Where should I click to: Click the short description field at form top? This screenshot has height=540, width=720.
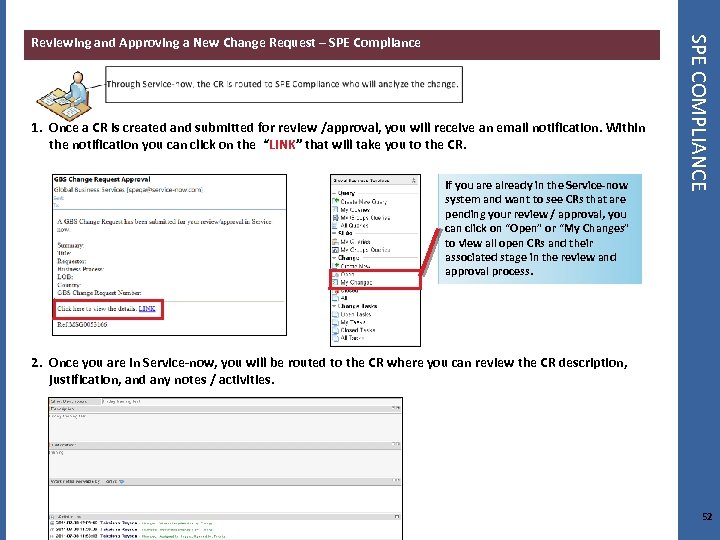click(250, 401)
